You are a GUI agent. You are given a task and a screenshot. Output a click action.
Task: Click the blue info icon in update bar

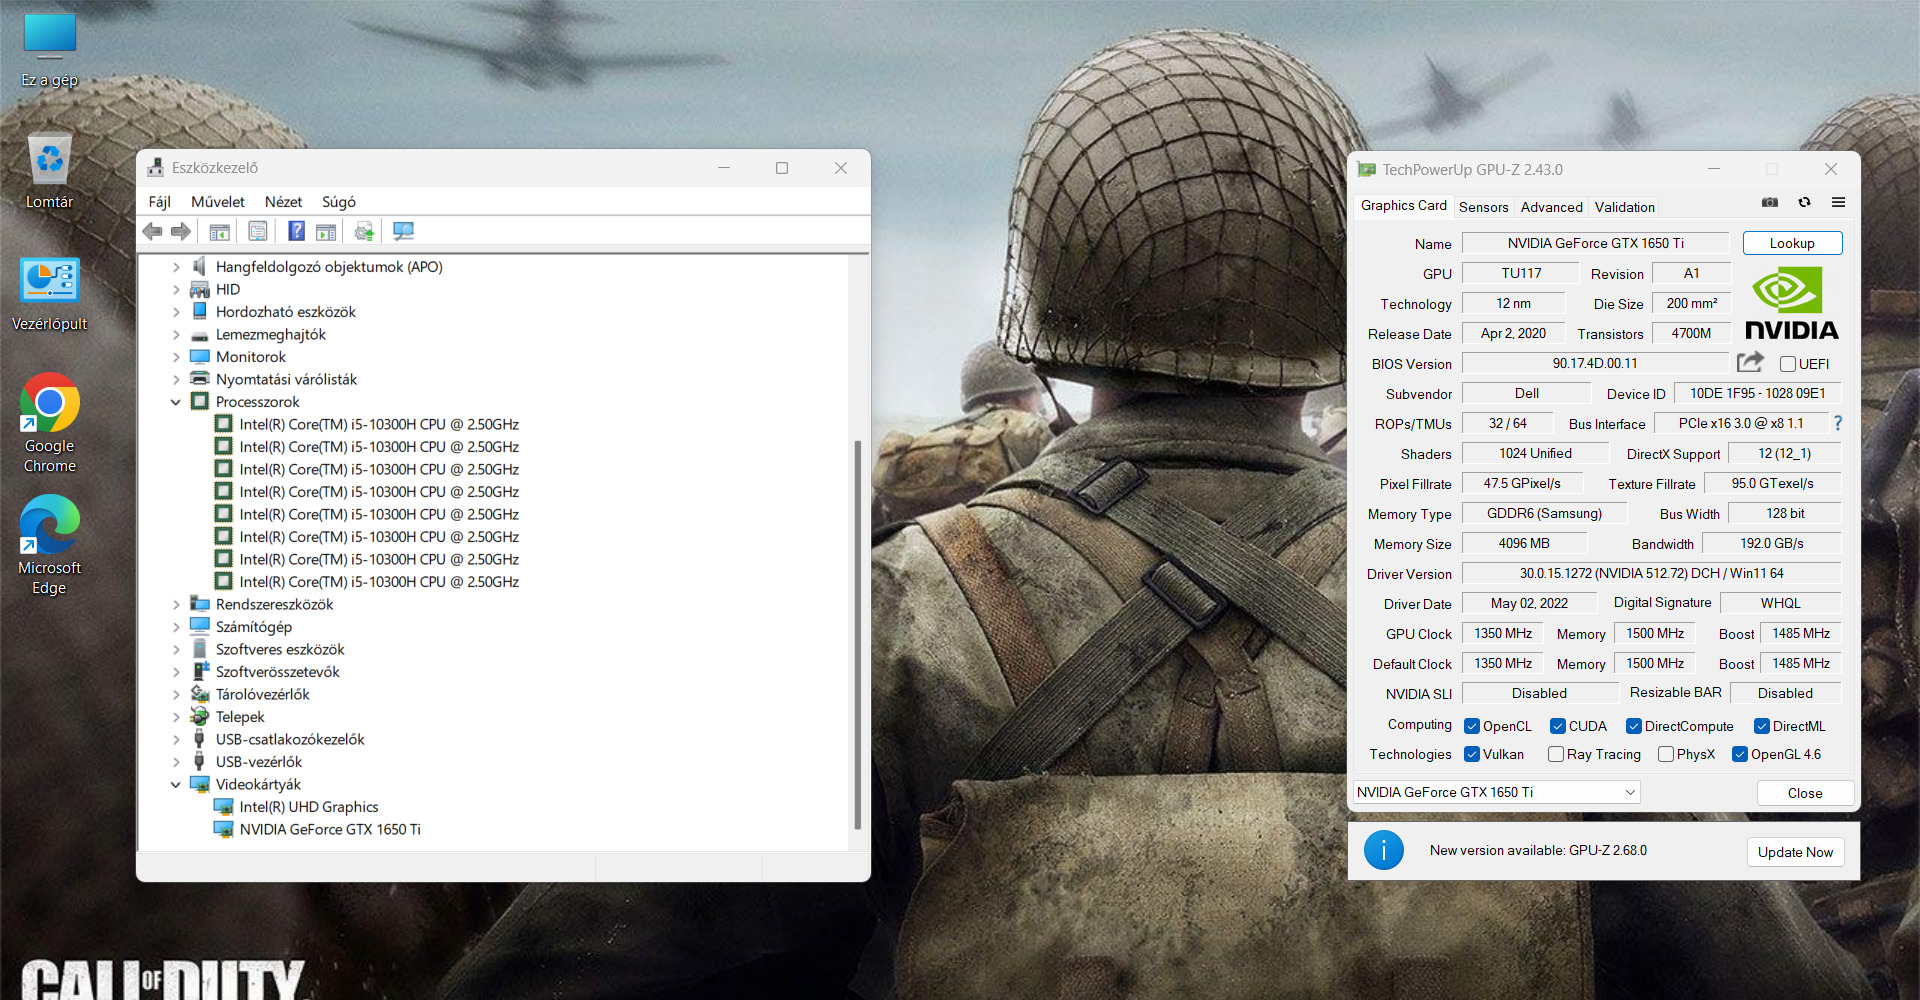pyautogui.click(x=1384, y=850)
